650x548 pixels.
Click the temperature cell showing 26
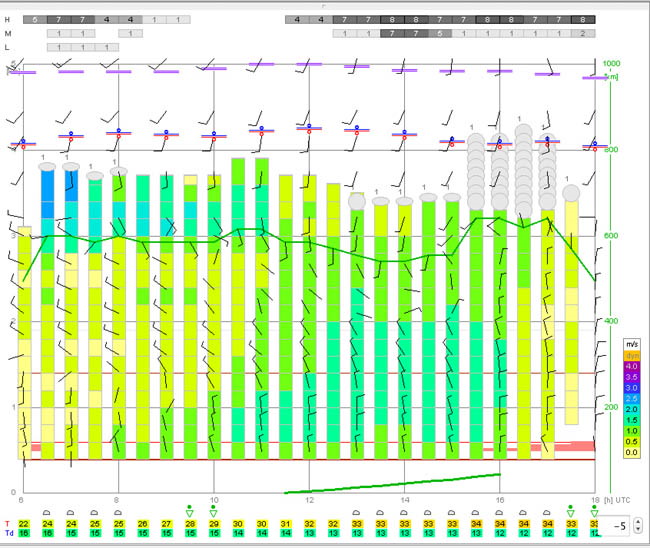142,524
